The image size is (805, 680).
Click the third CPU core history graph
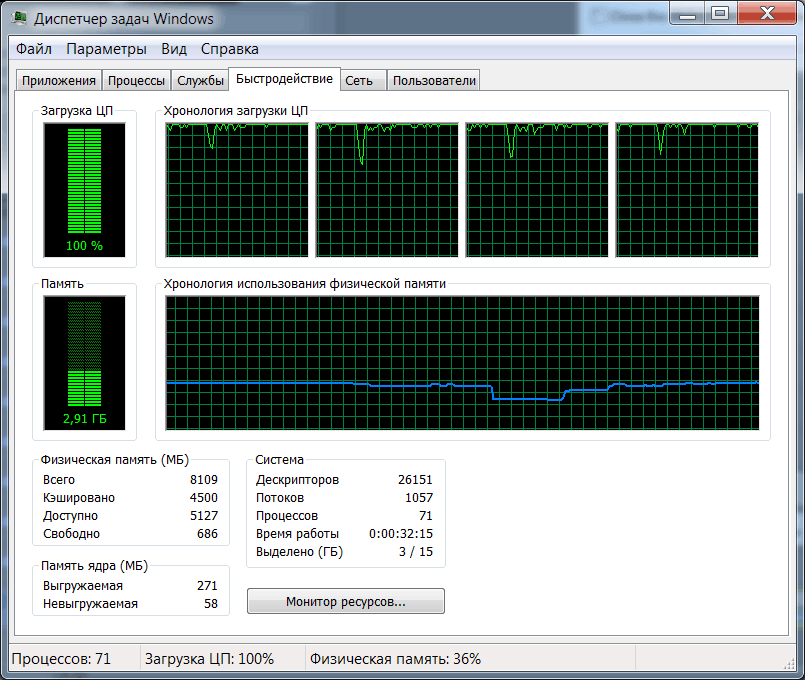tap(537, 190)
